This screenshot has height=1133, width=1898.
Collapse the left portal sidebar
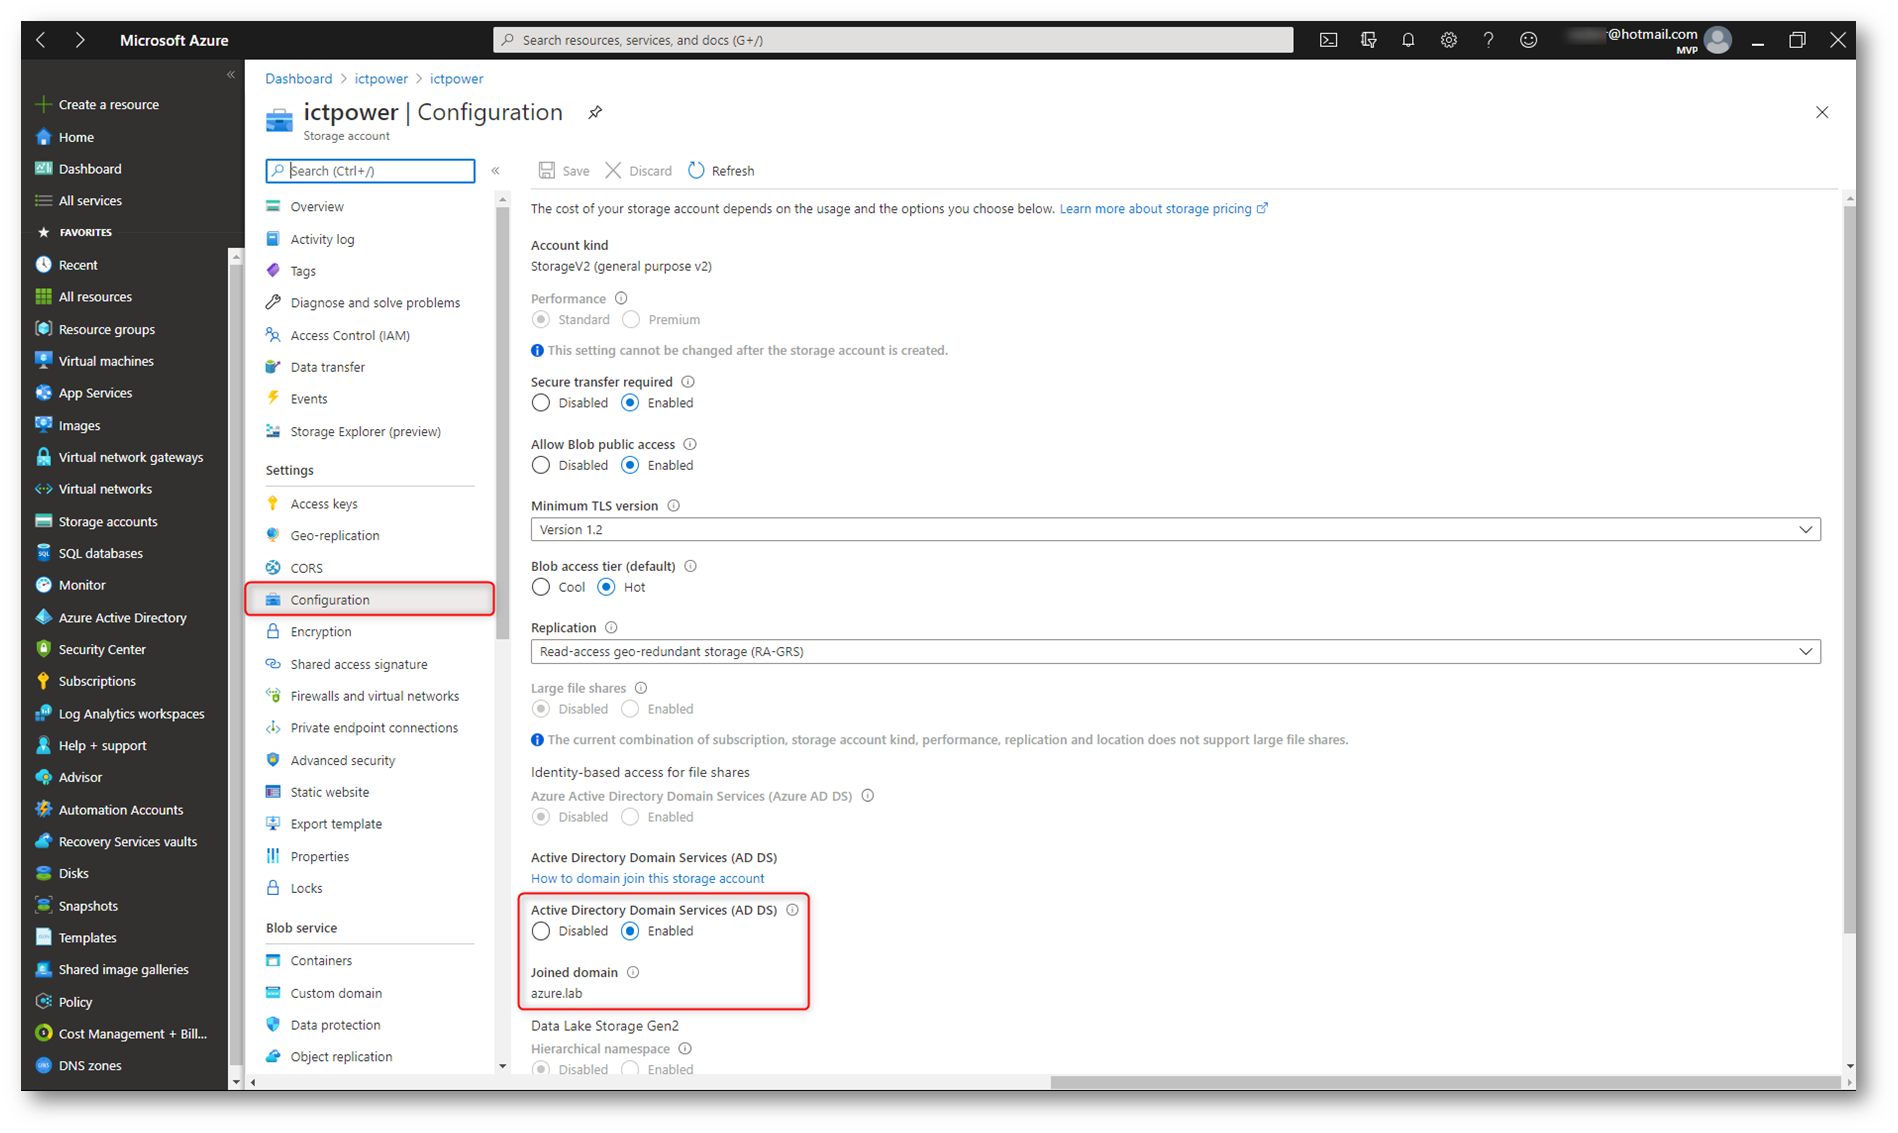point(231,75)
